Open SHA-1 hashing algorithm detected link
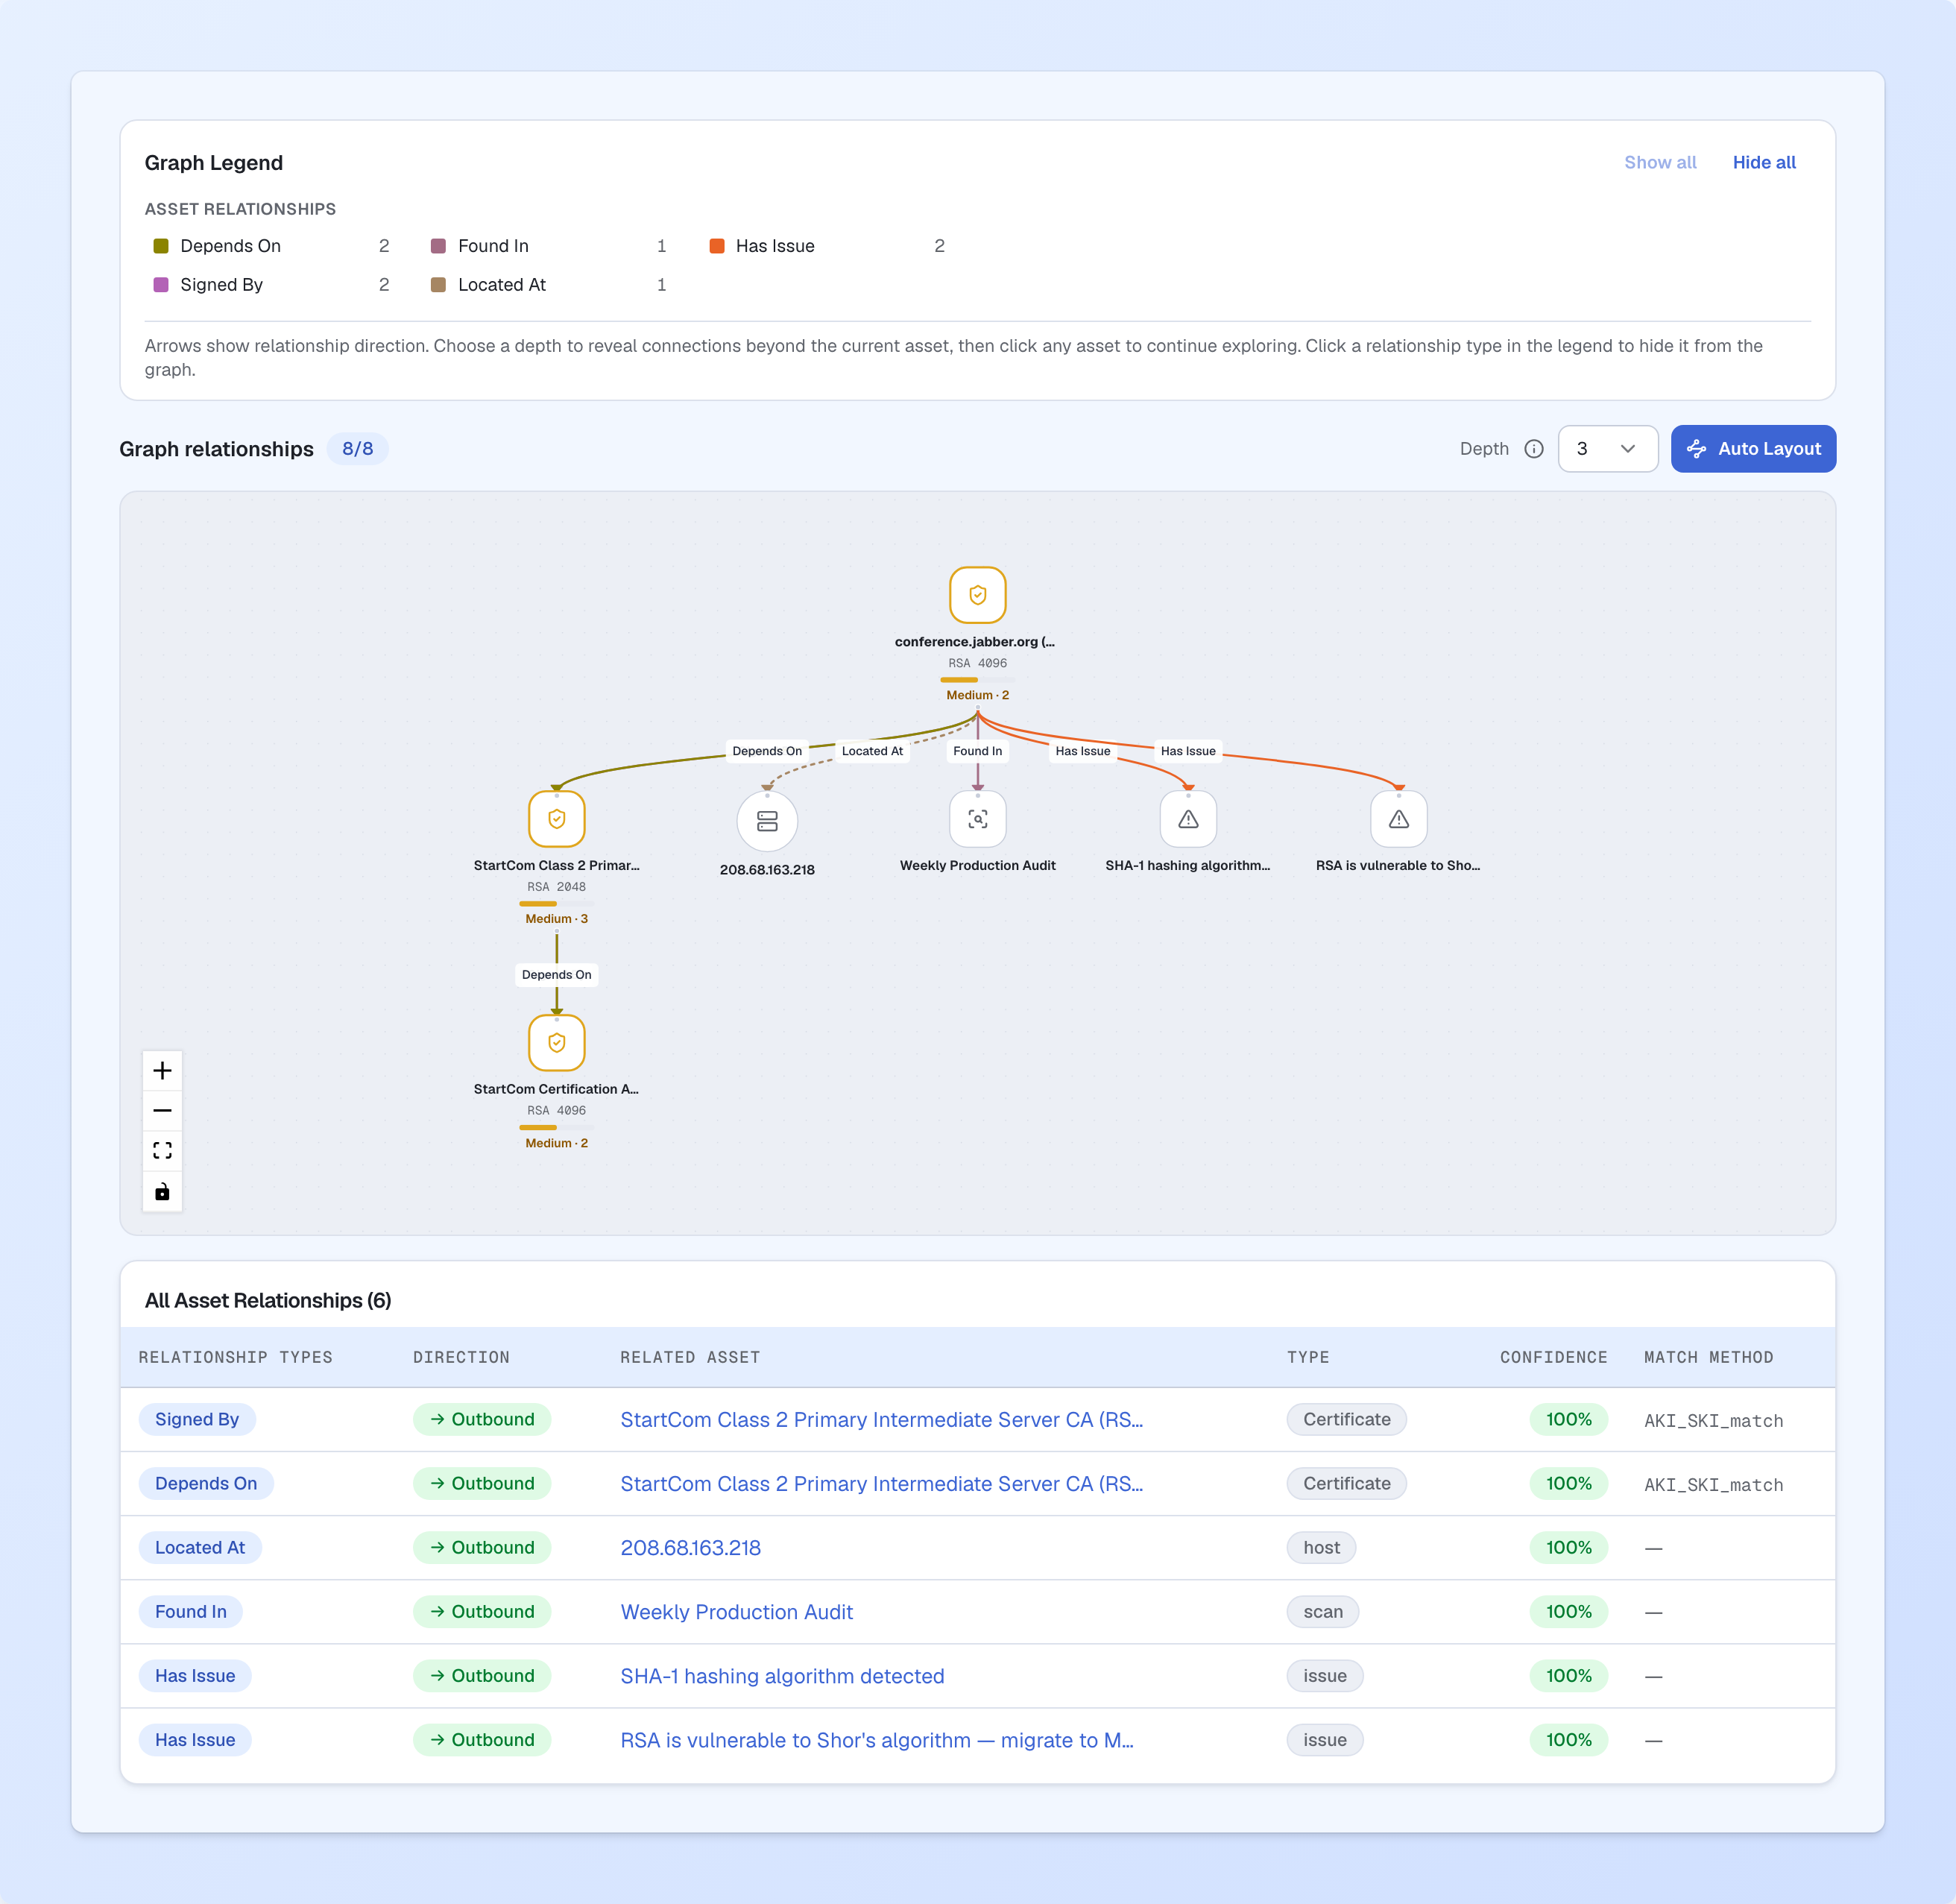The width and height of the screenshot is (1956, 1904). pos(782,1676)
